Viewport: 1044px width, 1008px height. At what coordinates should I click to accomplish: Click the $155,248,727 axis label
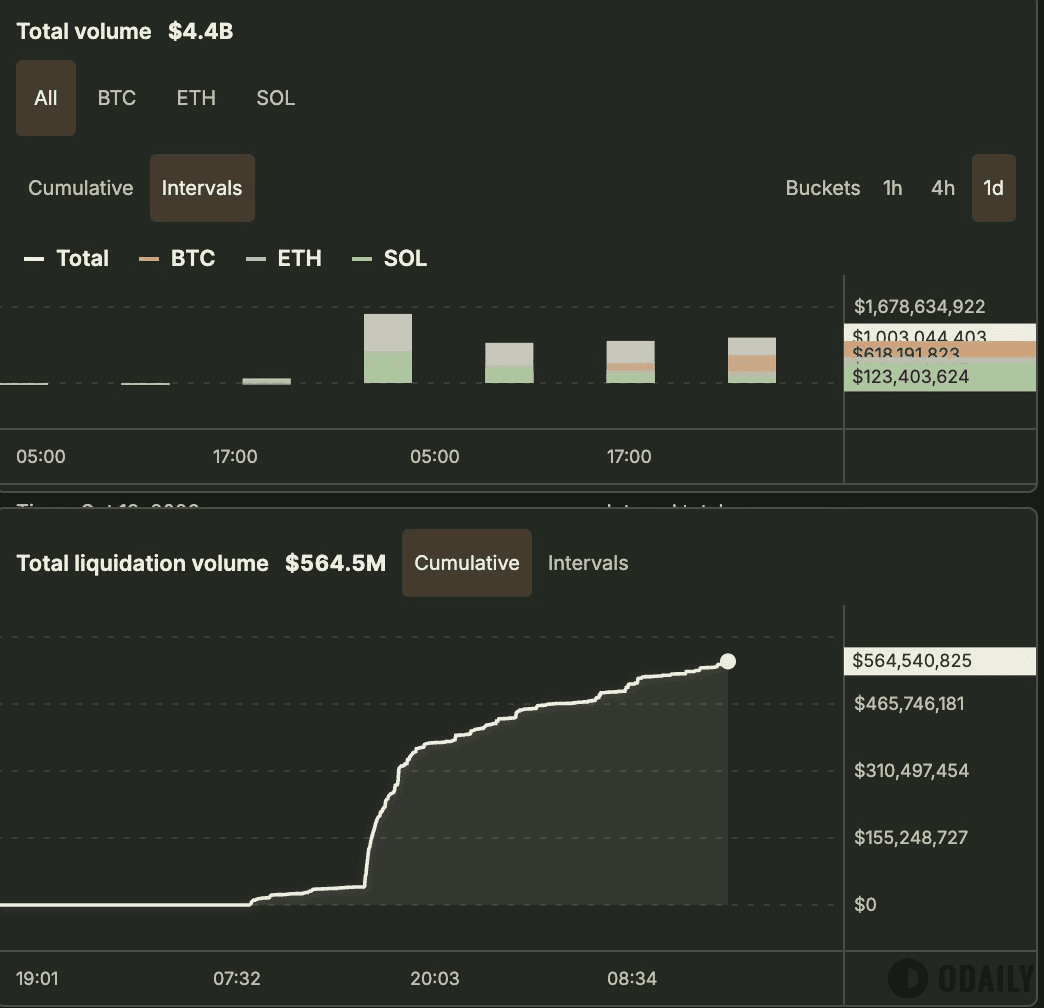coord(911,838)
